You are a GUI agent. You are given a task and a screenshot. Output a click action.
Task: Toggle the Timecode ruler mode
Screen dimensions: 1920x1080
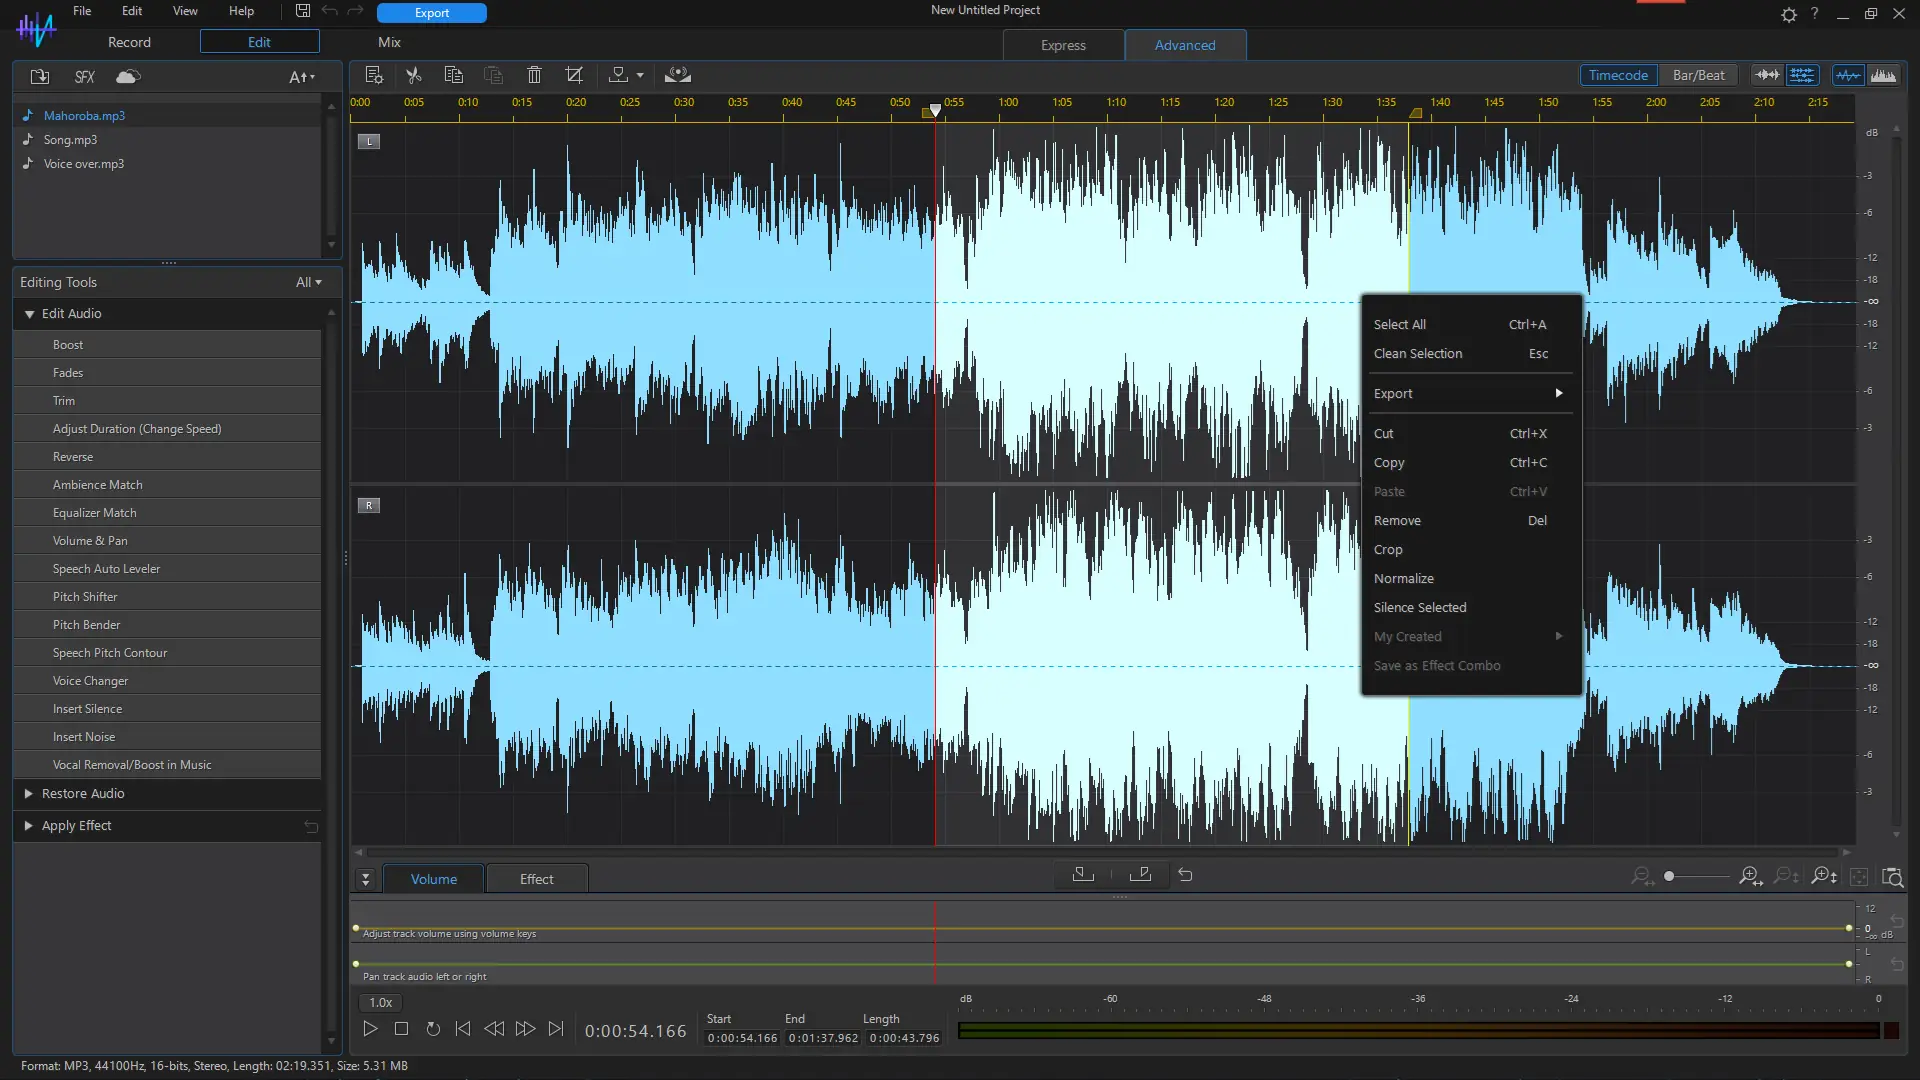[1618, 75]
